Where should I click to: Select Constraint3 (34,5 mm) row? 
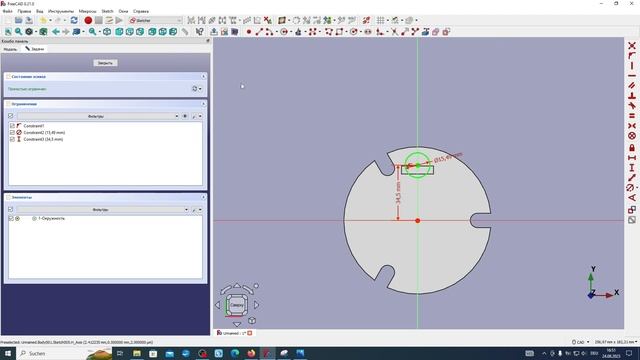(x=105, y=139)
